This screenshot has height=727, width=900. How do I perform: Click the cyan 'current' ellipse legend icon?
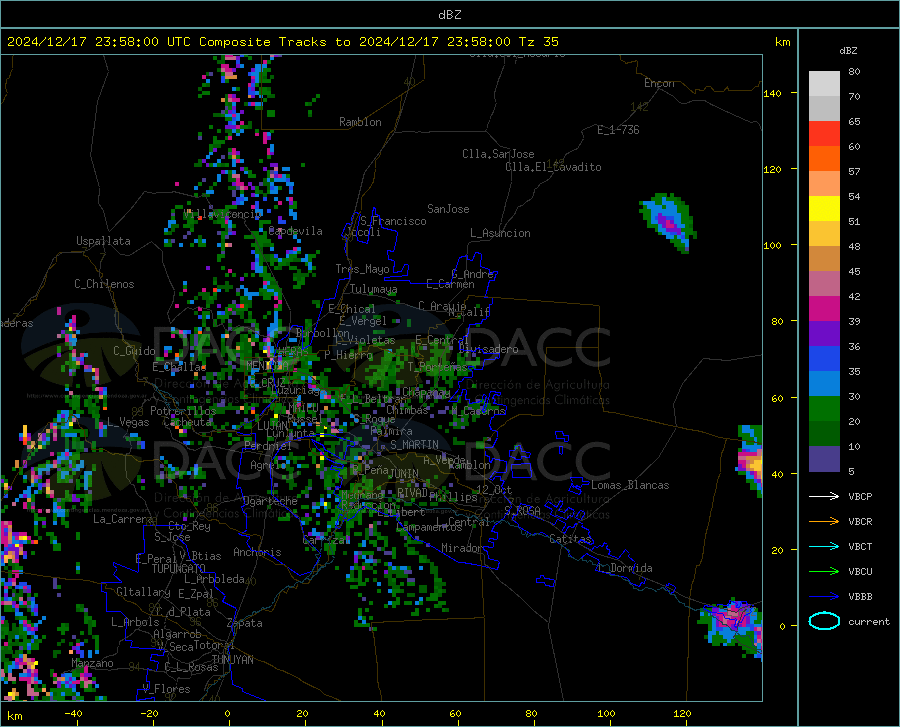[x=824, y=621]
